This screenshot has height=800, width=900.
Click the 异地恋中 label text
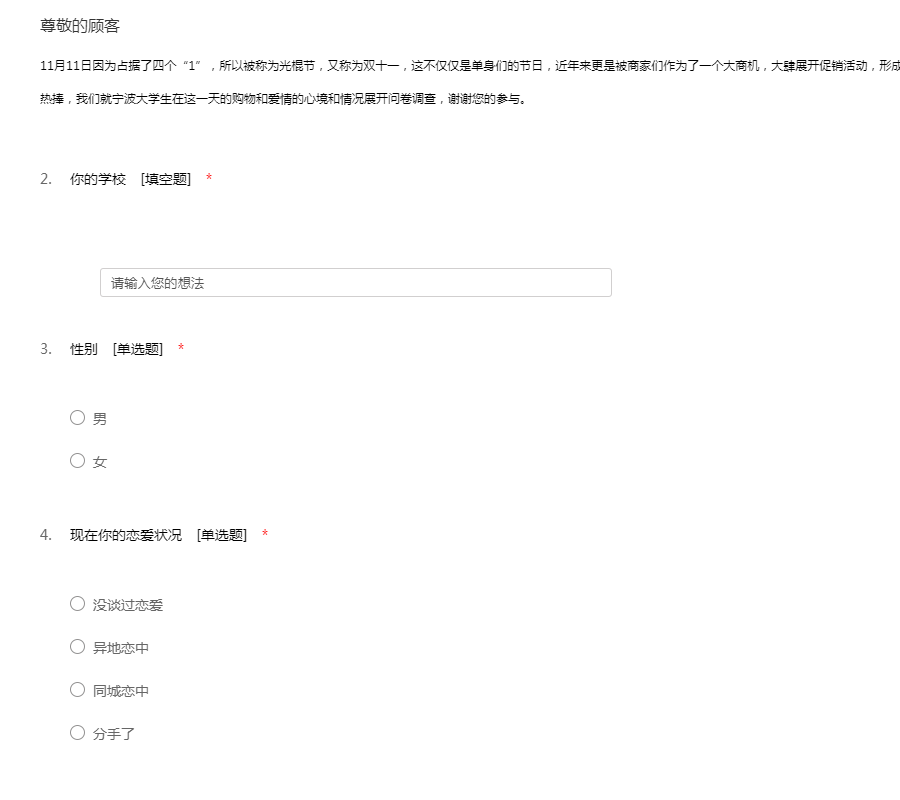click(121, 648)
